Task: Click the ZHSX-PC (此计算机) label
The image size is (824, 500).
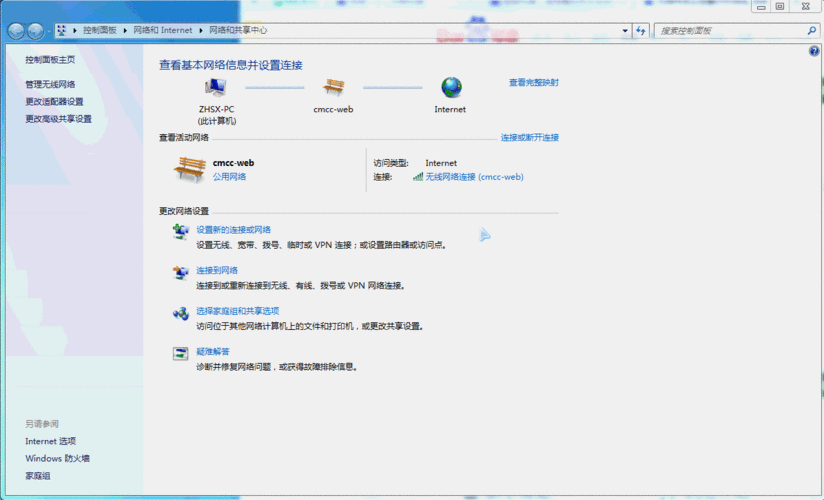Action: coord(217,115)
